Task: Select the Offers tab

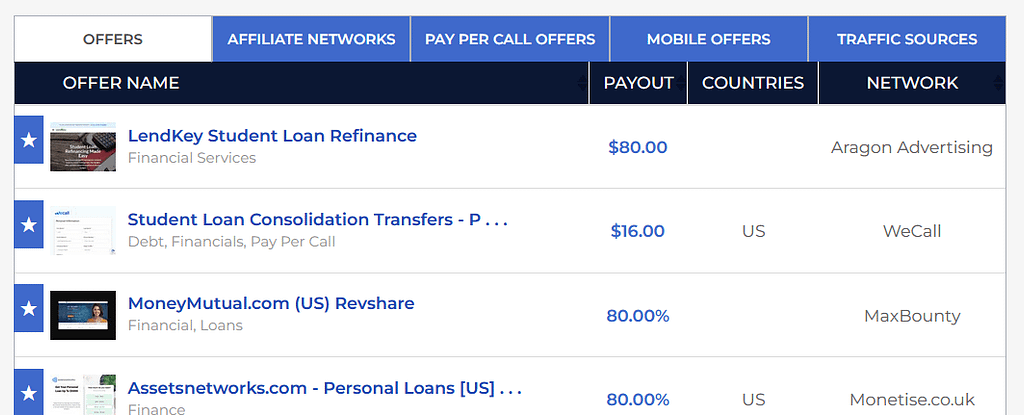Action: tap(113, 39)
